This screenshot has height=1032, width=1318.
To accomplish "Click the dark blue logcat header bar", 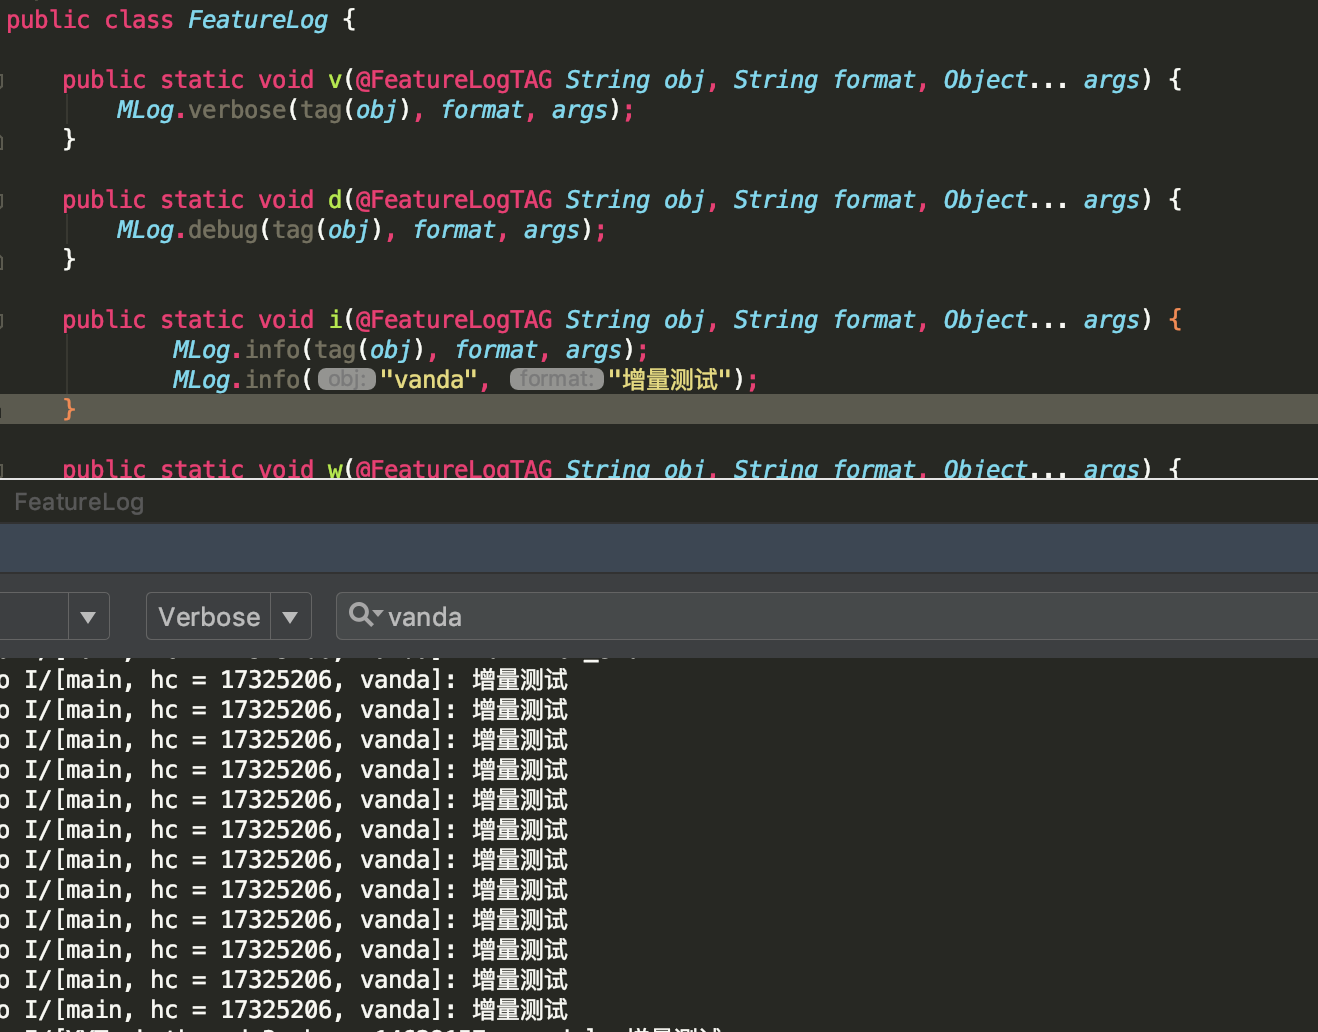I will point(659,548).
